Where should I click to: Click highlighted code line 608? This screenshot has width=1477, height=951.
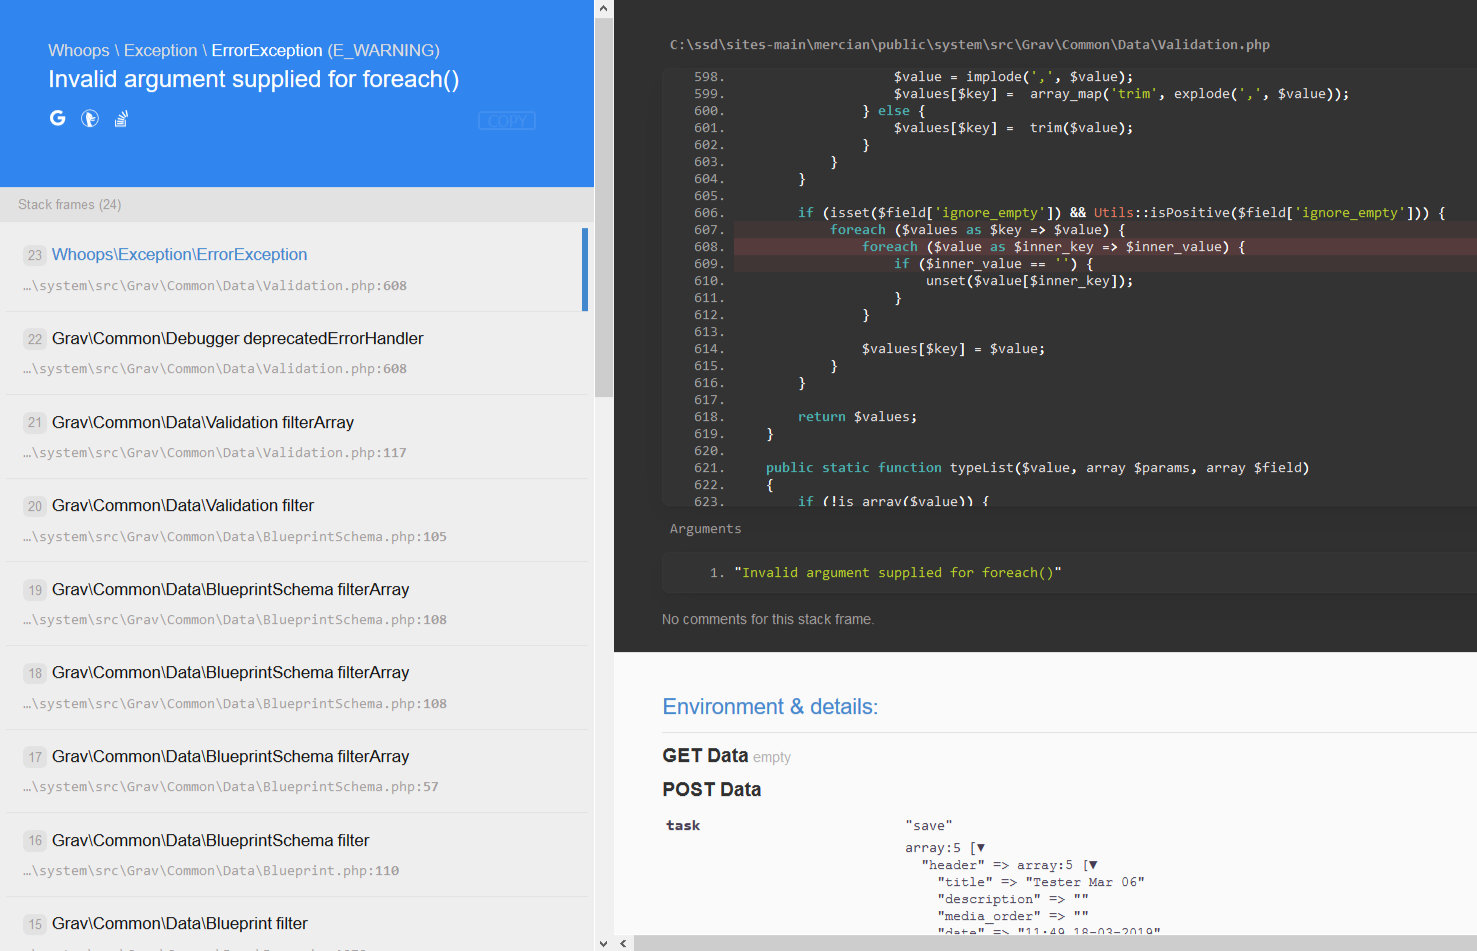(1105, 247)
